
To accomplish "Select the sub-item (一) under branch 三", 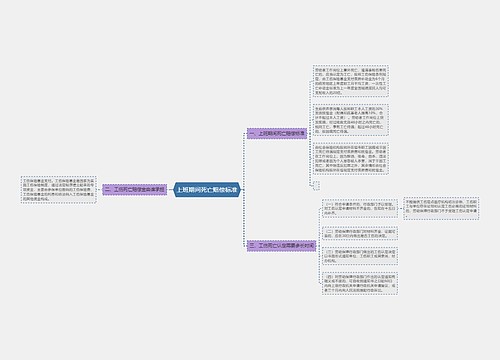I will 360,208.
